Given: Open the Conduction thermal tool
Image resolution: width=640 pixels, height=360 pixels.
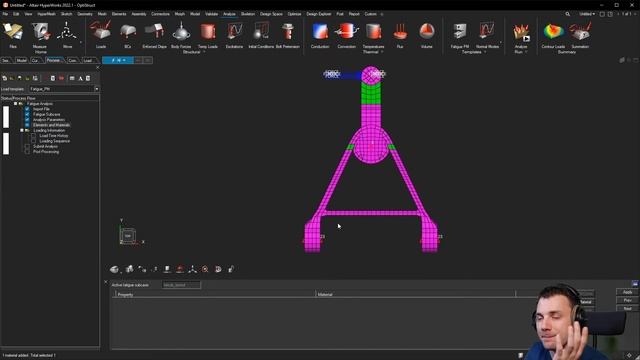Looking at the screenshot, I should 320,32.
